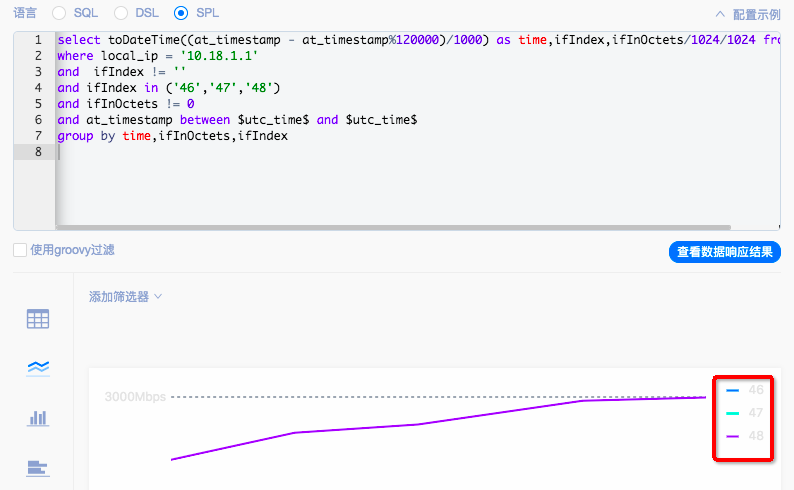This screenshot has height=490, width=794.
Task: Click line number 1 in the gutter
Action: (x=38, y=39)
